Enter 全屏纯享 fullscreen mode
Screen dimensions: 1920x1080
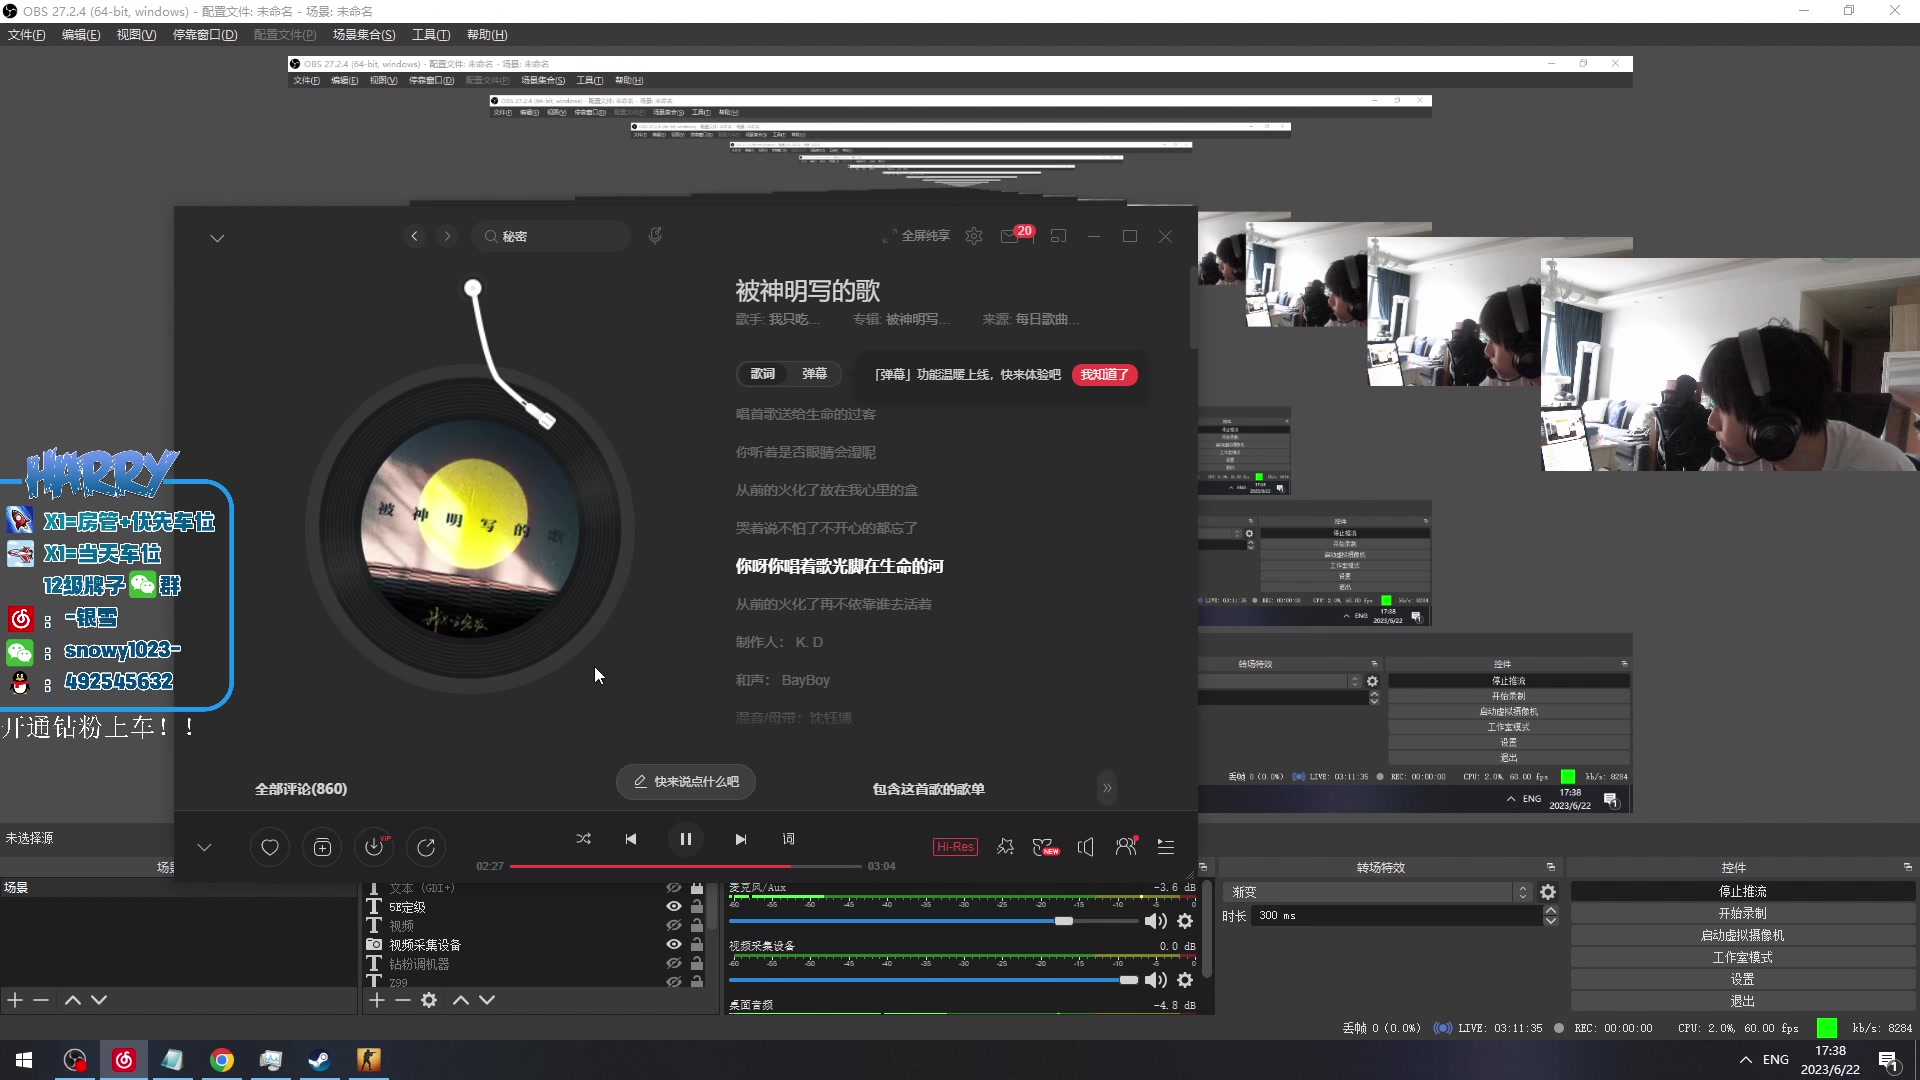916,236
